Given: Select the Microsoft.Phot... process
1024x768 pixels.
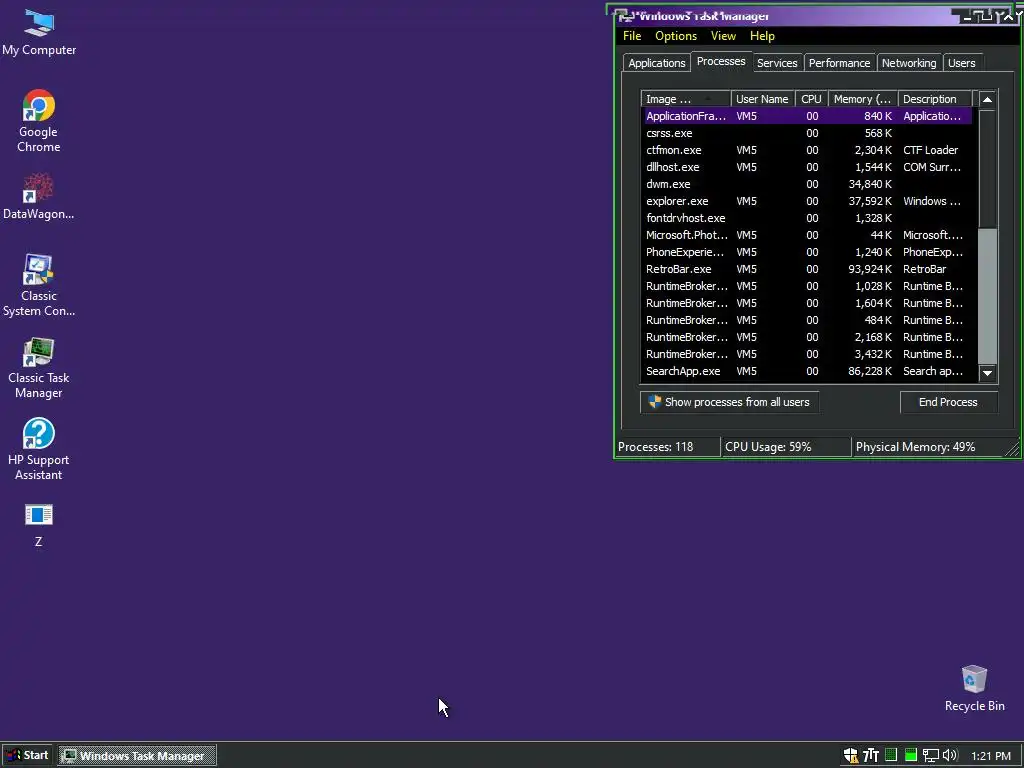Looking at the screenshot, I should 807,235.
